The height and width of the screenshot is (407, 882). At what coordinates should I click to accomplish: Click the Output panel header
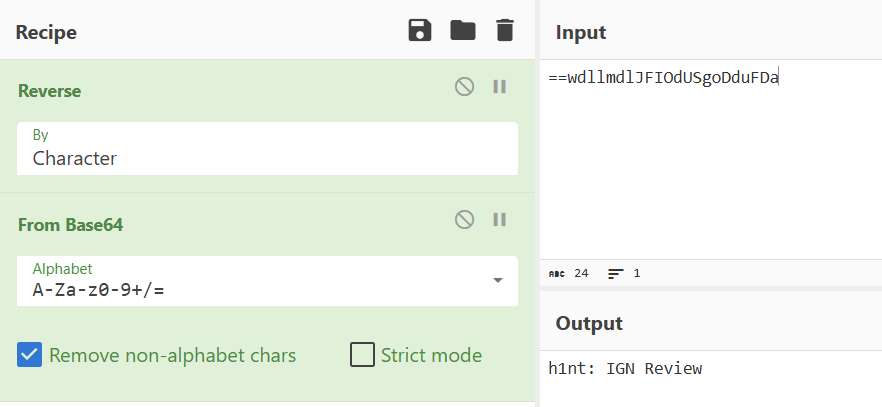tap(589, 323)
